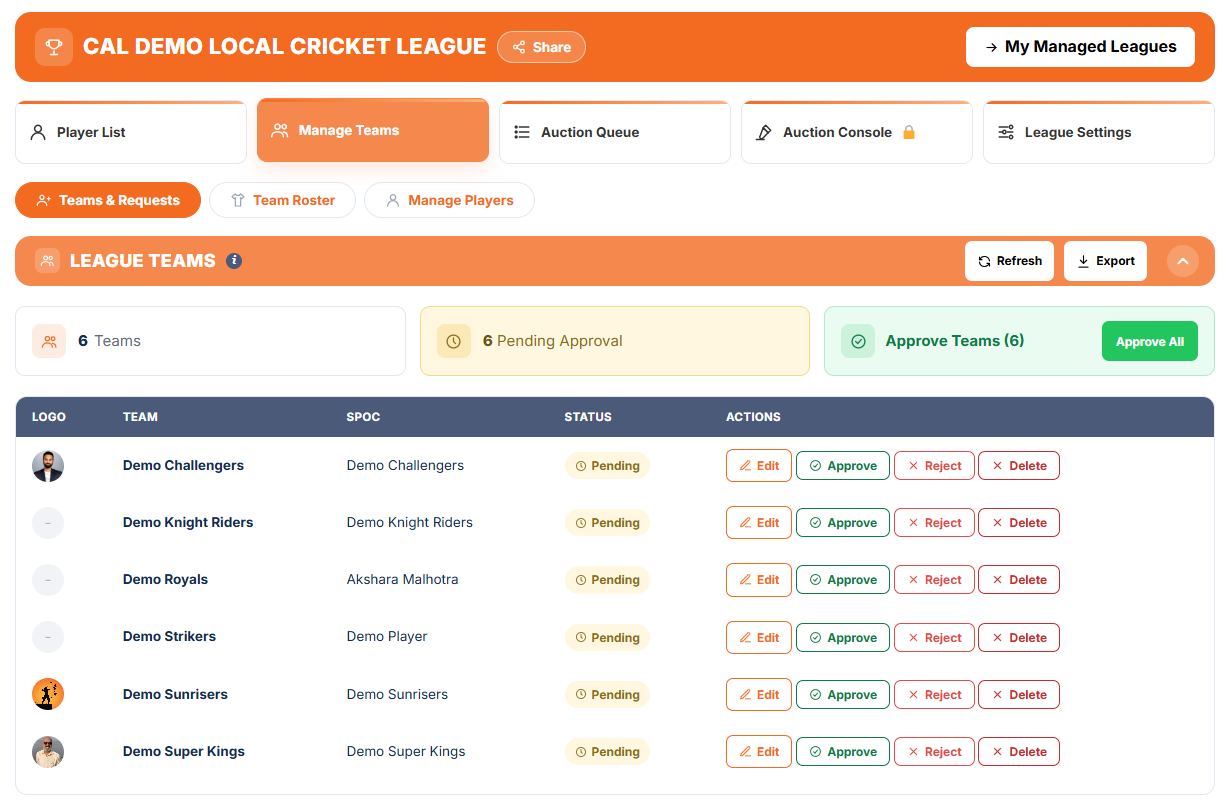Open Demo Sunrisers team logo
This screenshot has width=1227, height=807.
[x=48, y=694]
